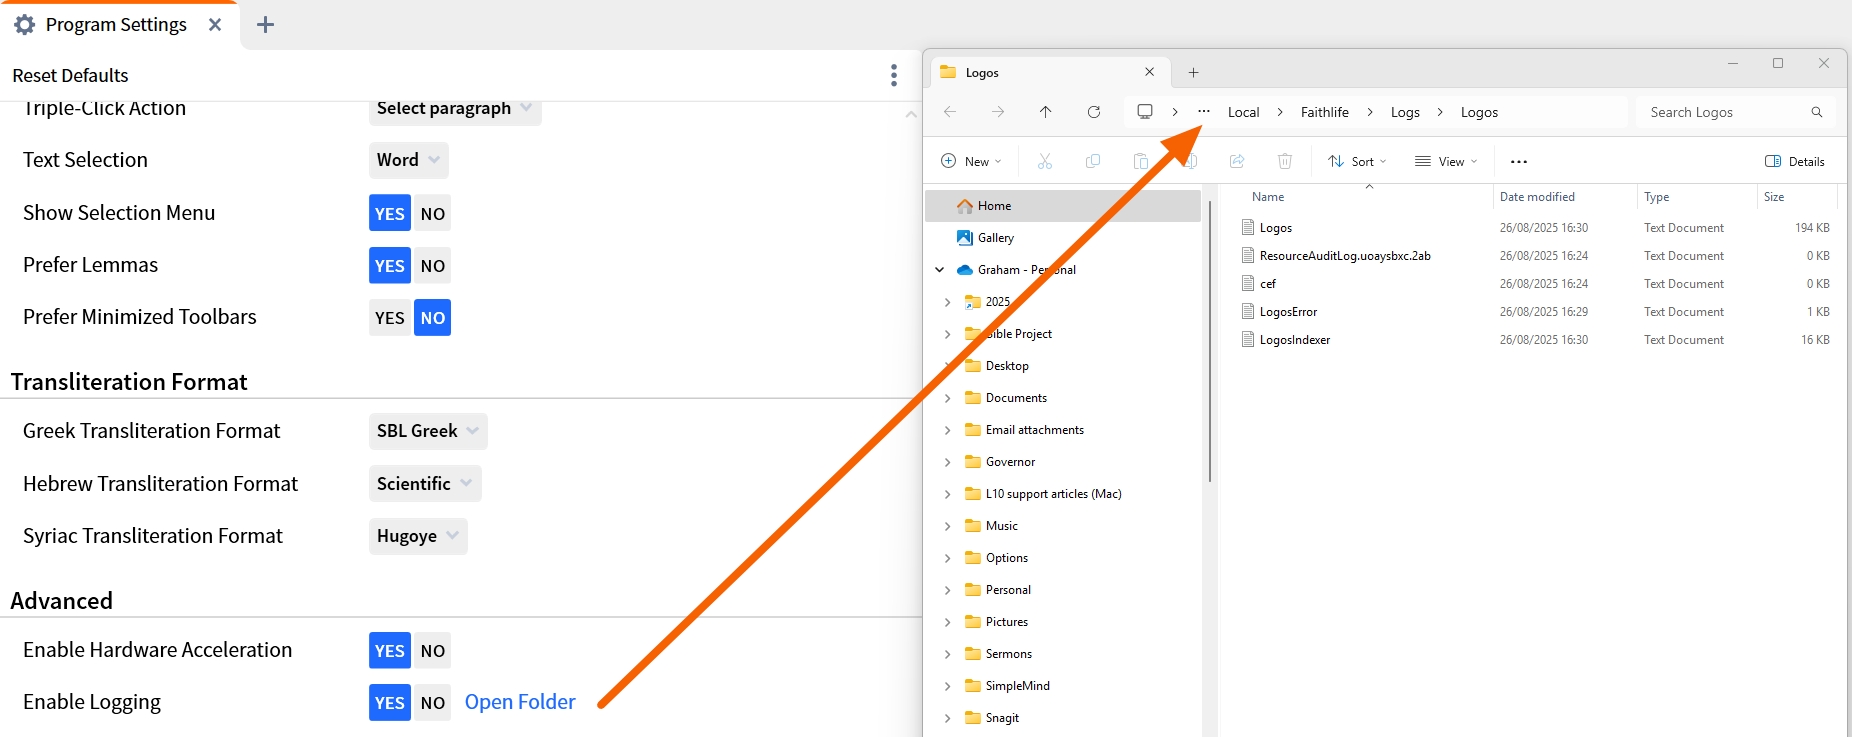Go forward in File Explorer
The image size is (1852, 737).
998,112
